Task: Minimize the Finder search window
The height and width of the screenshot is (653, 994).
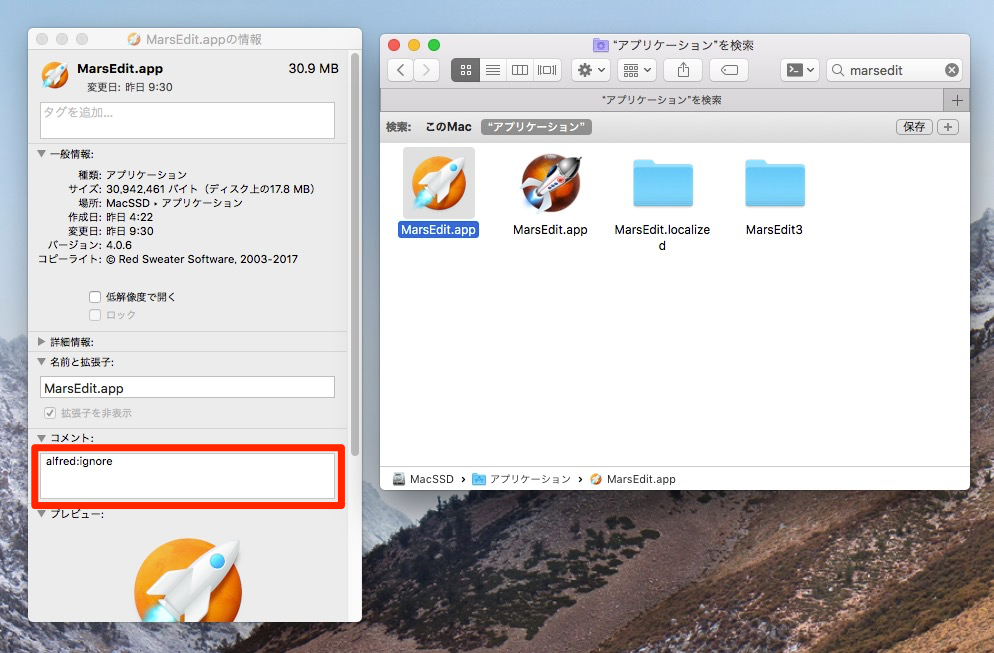Action: [x=414, y=45]
